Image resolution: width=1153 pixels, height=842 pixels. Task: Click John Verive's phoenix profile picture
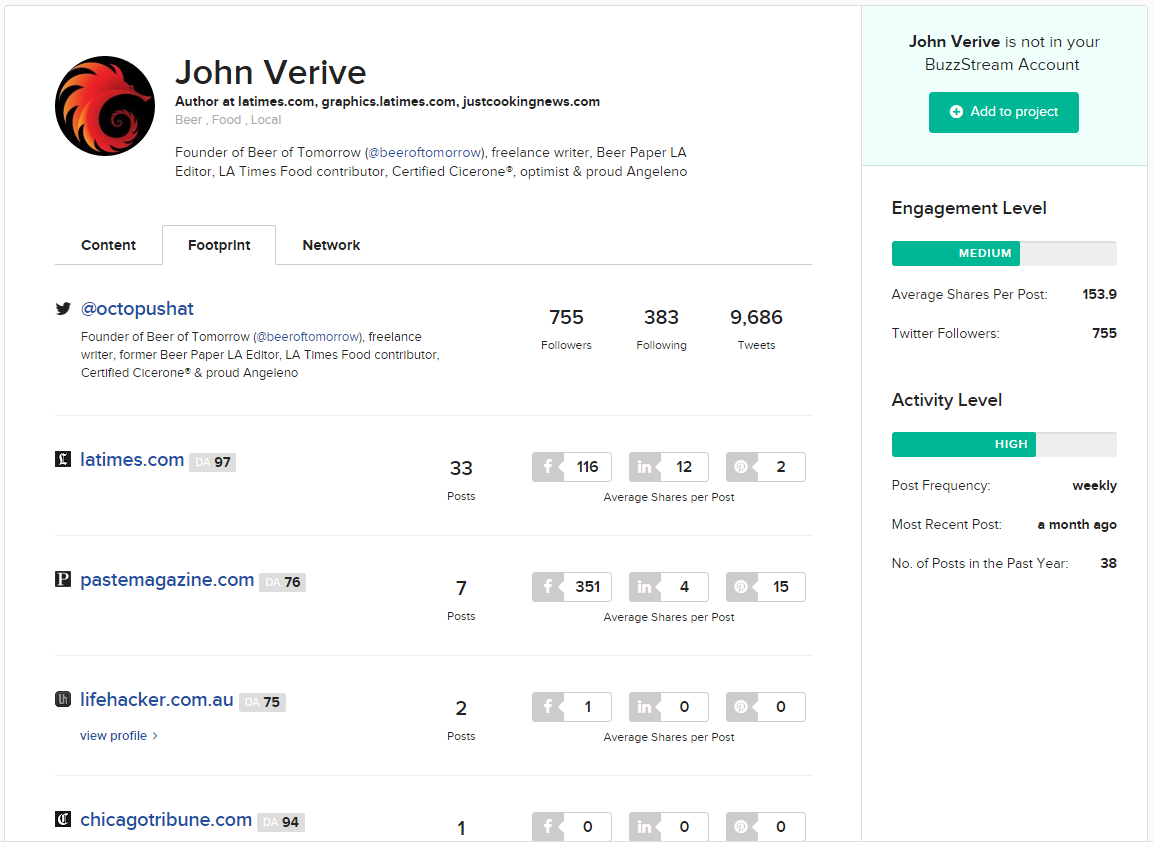[104, 104]
